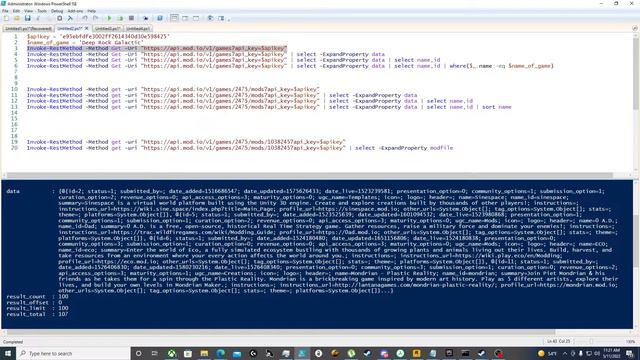Open the Xbox app from the taskbar
Screen dimensions: 640x360
(x=171, y=353)
